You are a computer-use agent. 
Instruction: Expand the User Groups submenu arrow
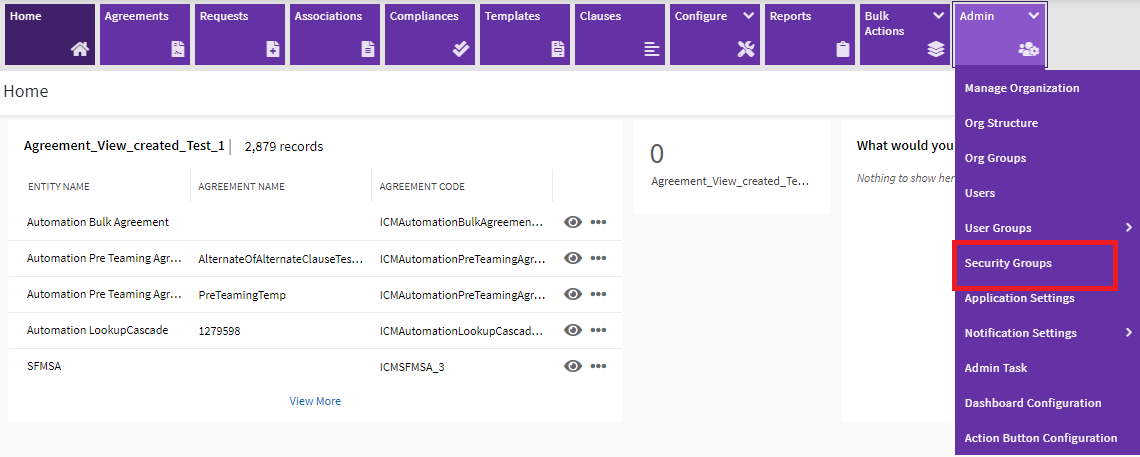tap(1128, 228)
